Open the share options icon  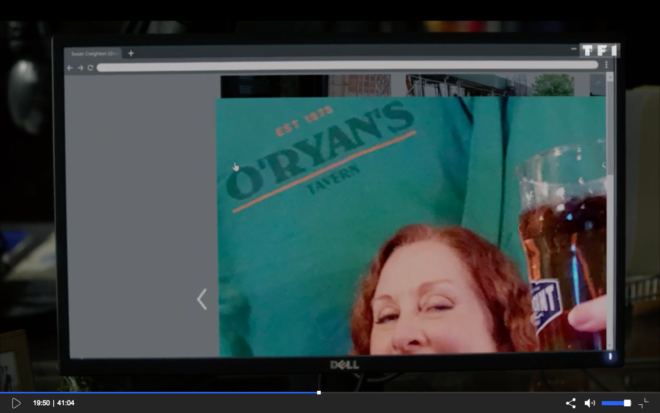point(570,403)
